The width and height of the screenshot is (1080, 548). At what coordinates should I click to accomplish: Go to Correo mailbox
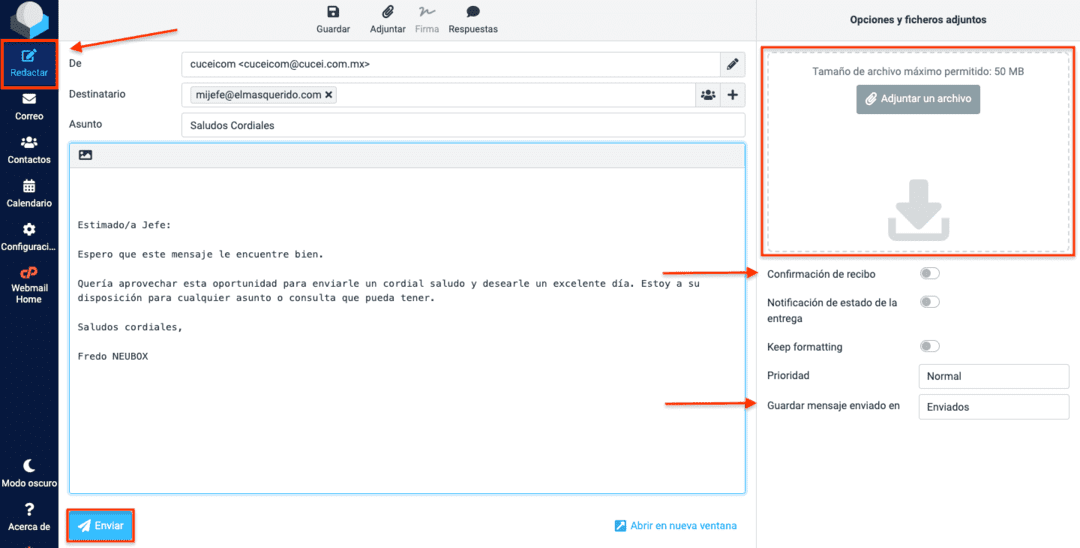(29, 107)
